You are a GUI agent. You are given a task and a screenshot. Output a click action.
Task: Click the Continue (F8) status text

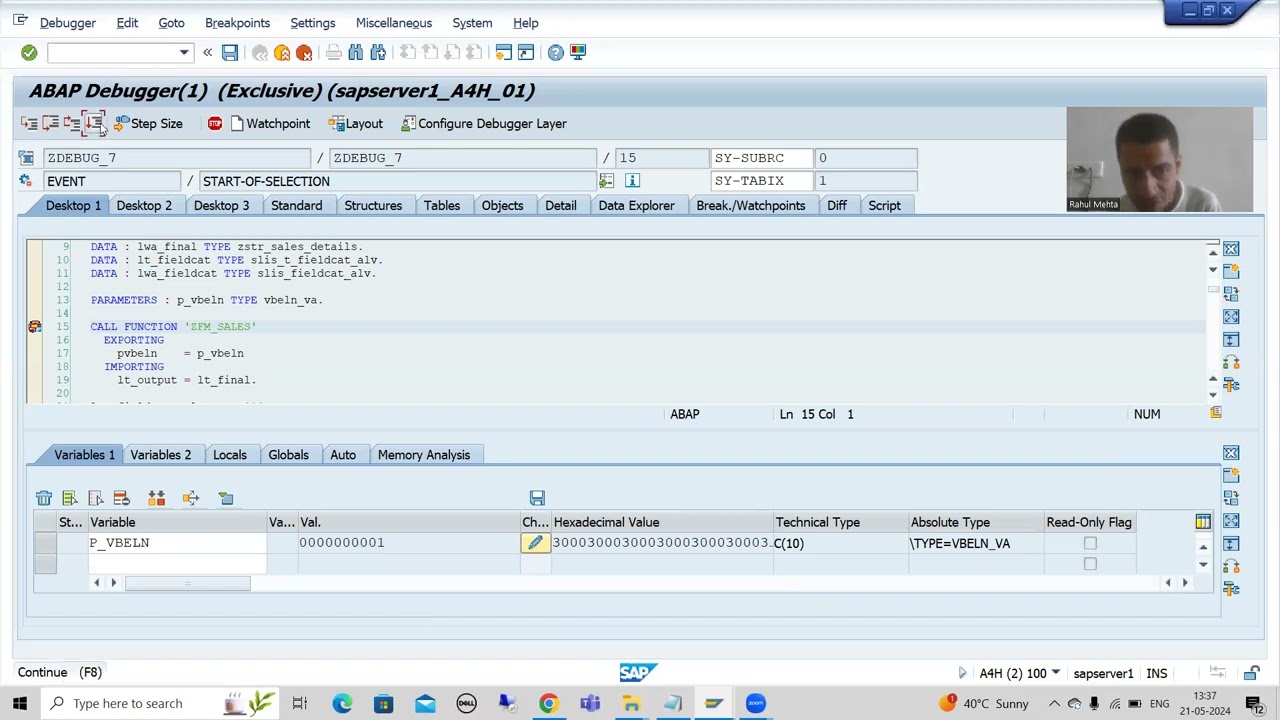tap(59, 673)
